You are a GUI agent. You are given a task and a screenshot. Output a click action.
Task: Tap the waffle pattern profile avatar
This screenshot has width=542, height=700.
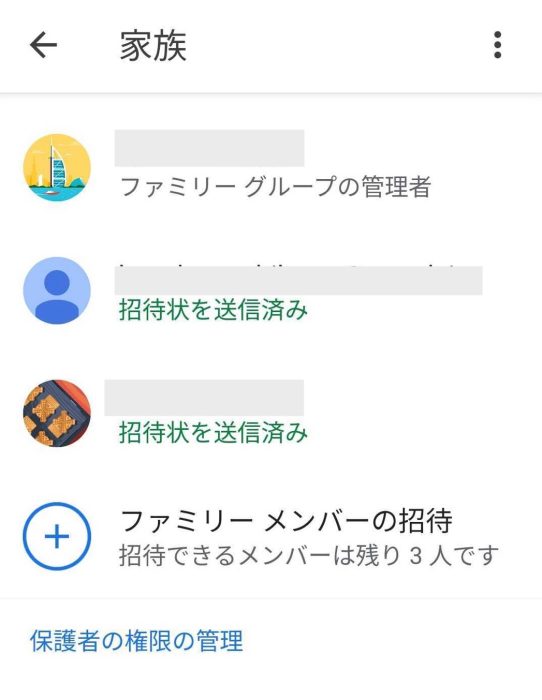coord(57,413)
